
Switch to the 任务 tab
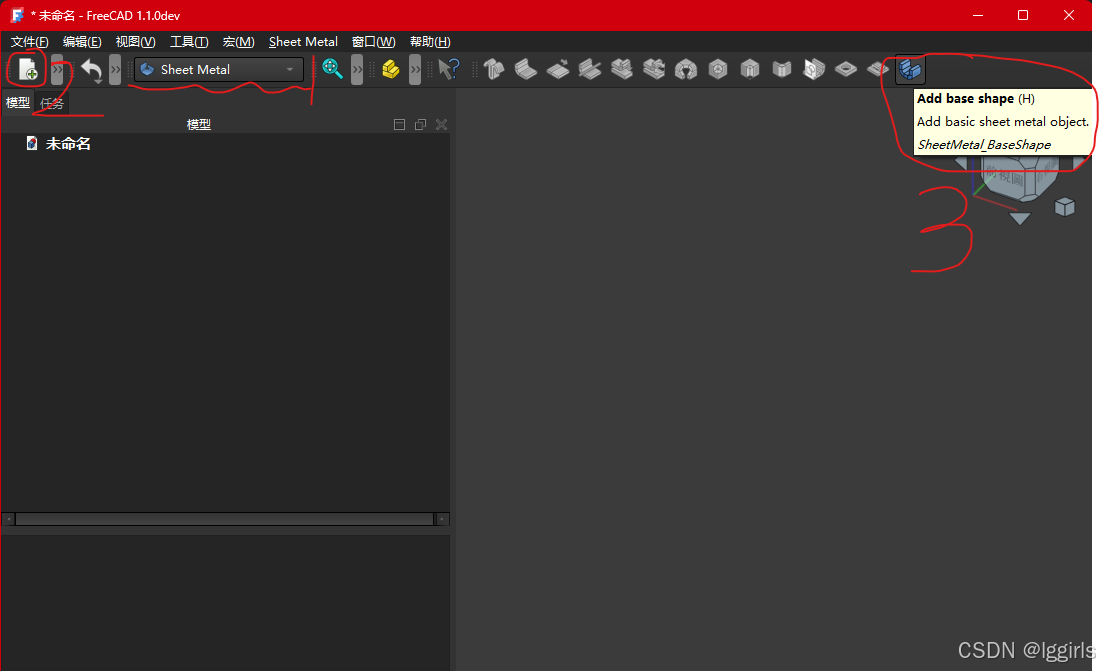[x=51, y=103]
